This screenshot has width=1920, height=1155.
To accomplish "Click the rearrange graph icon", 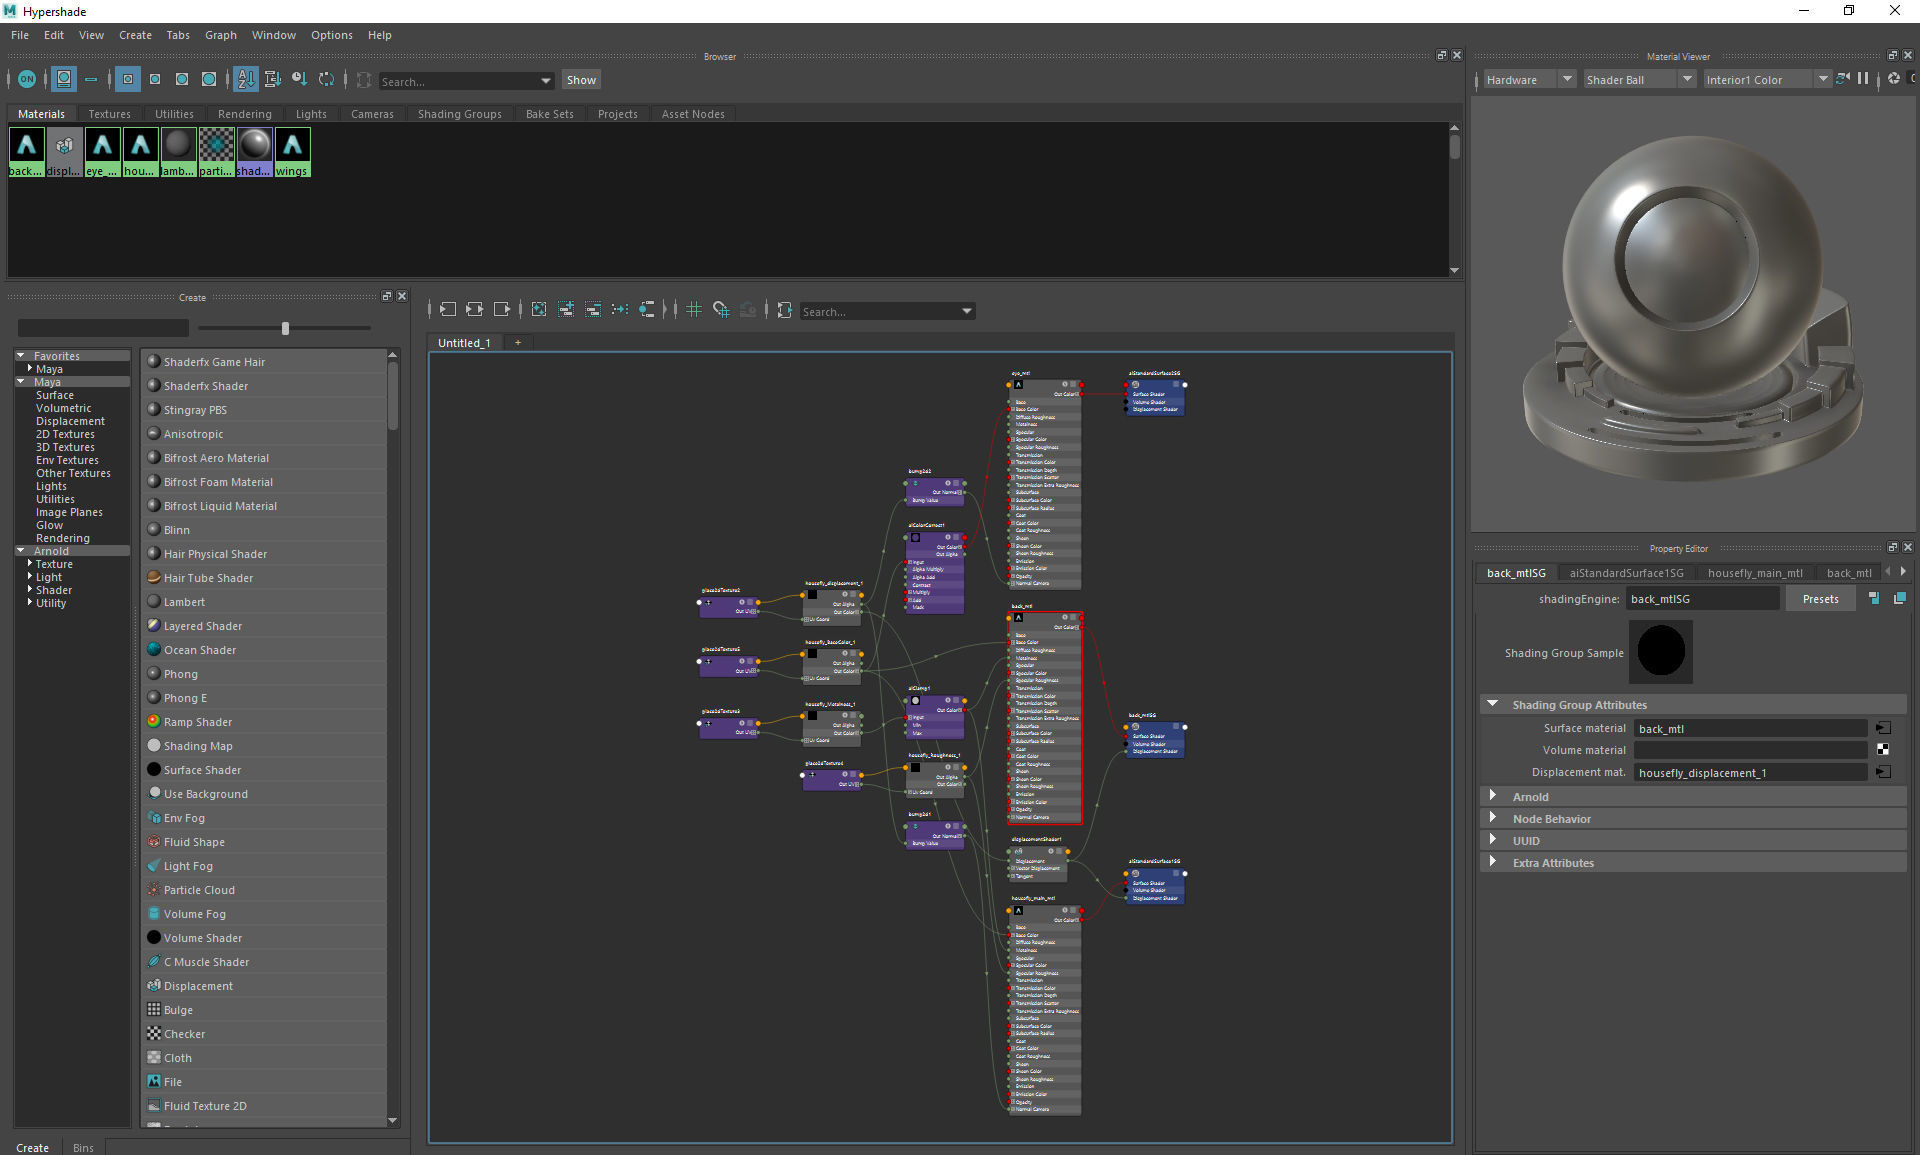I will [620, 310].
